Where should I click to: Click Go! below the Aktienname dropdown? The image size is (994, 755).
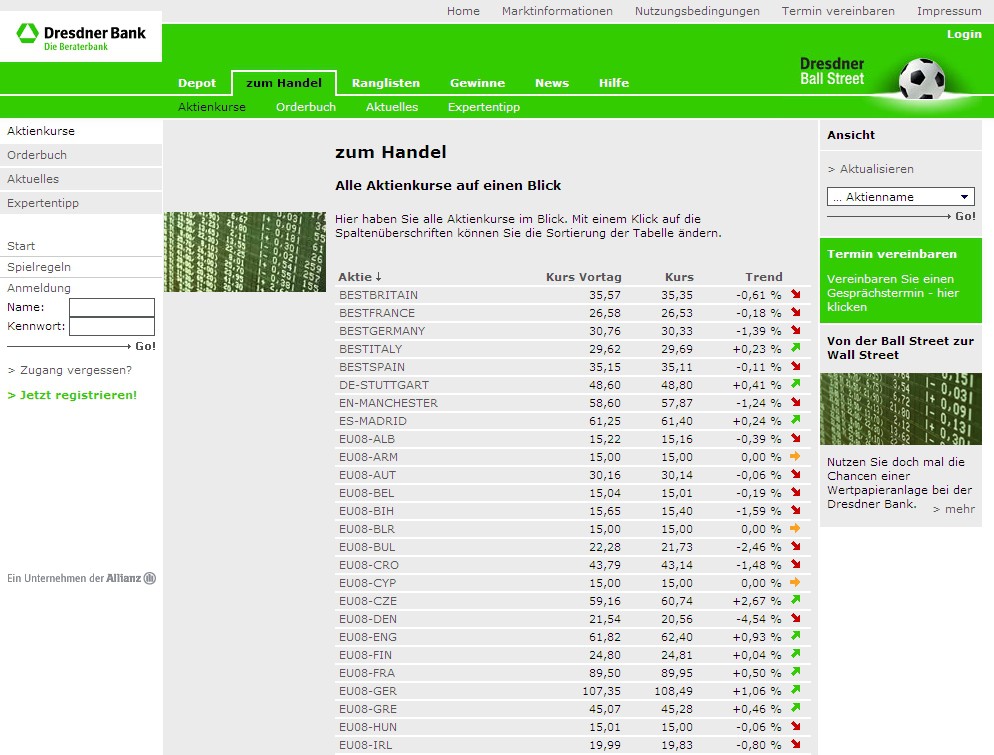click(965, 216)
